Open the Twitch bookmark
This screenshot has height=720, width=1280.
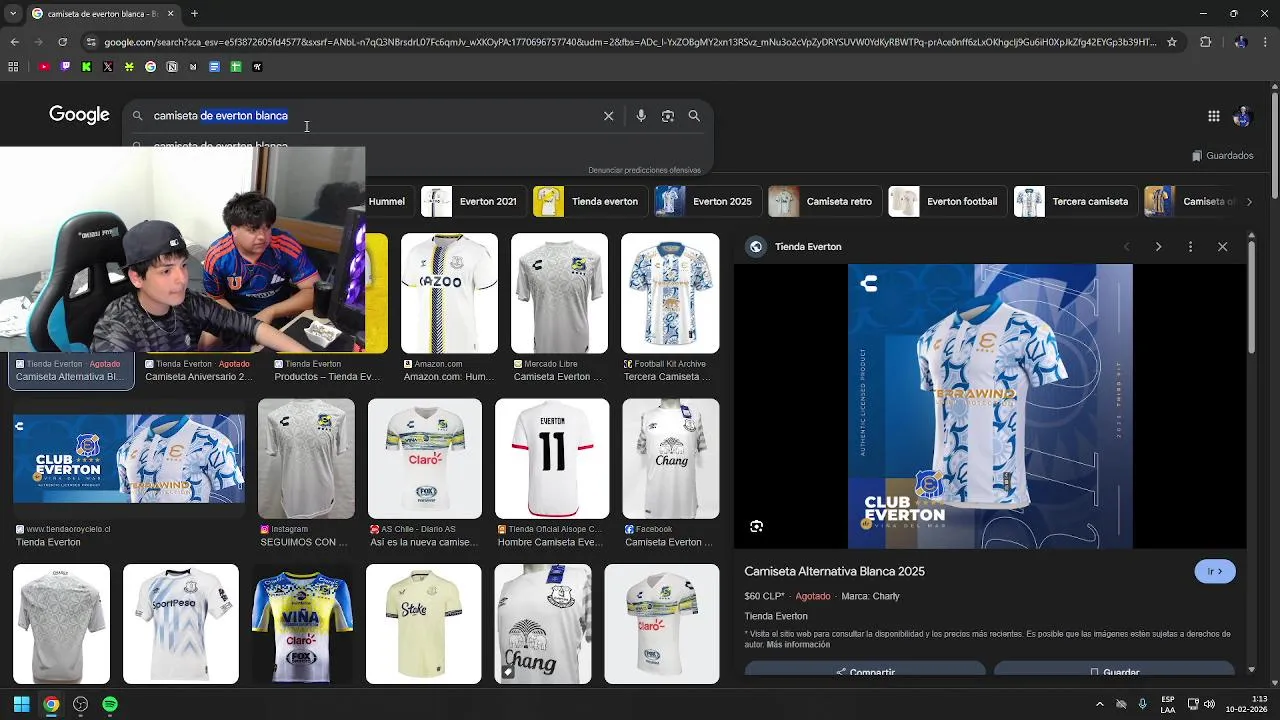[65, 67]
